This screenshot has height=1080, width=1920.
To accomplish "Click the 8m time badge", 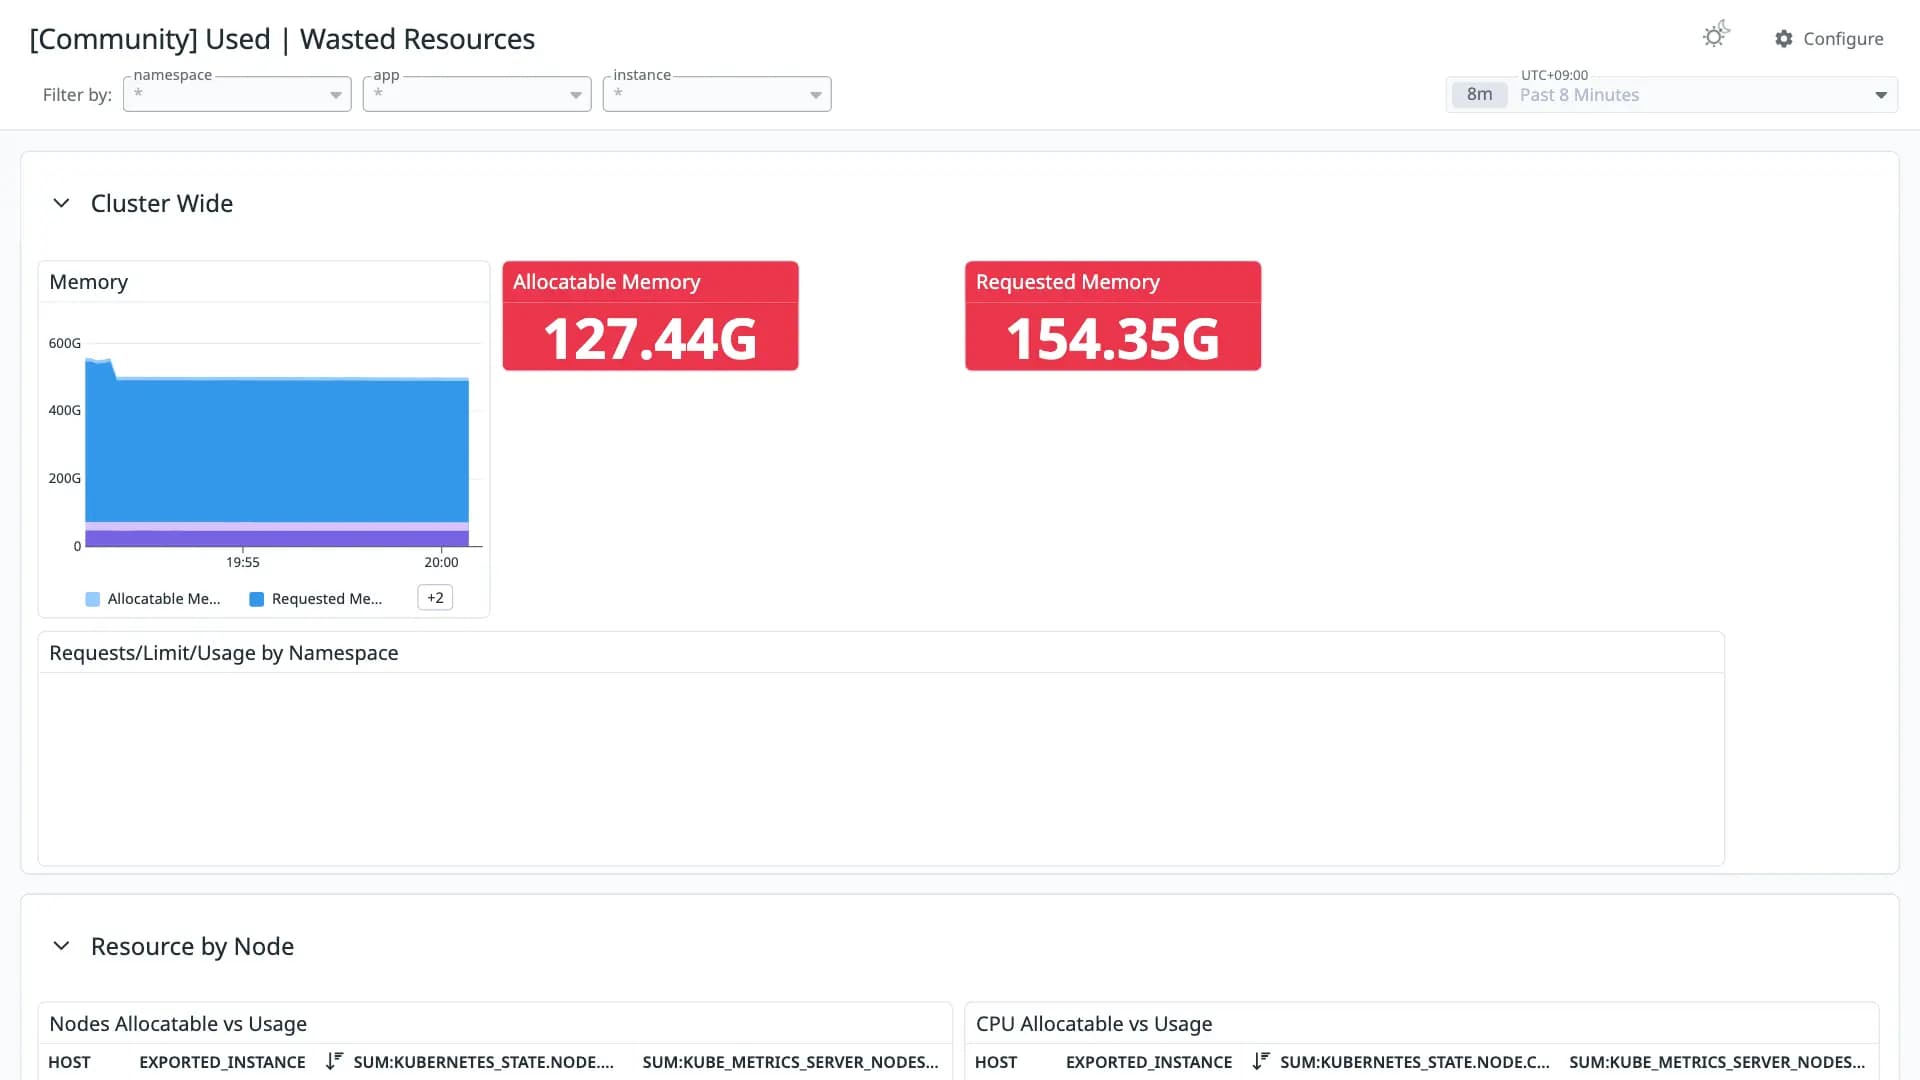I will click(1479, 95).
